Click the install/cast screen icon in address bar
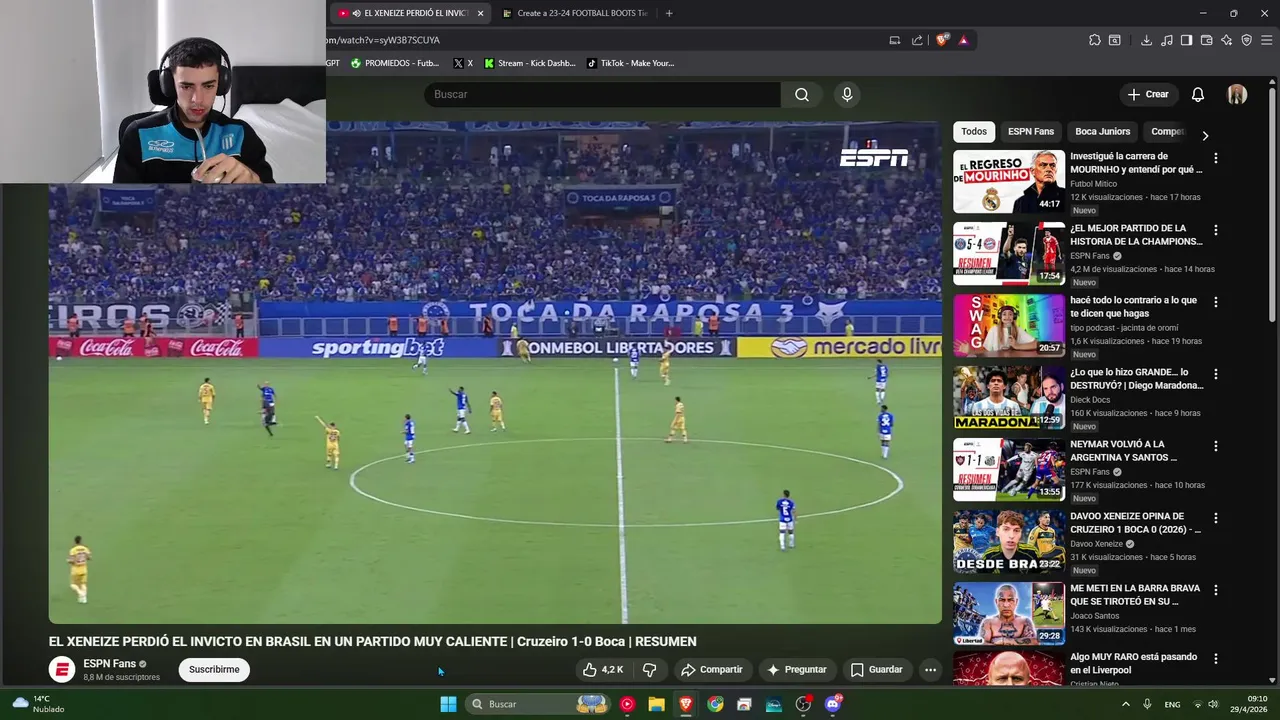 click(x=894, y=40)
